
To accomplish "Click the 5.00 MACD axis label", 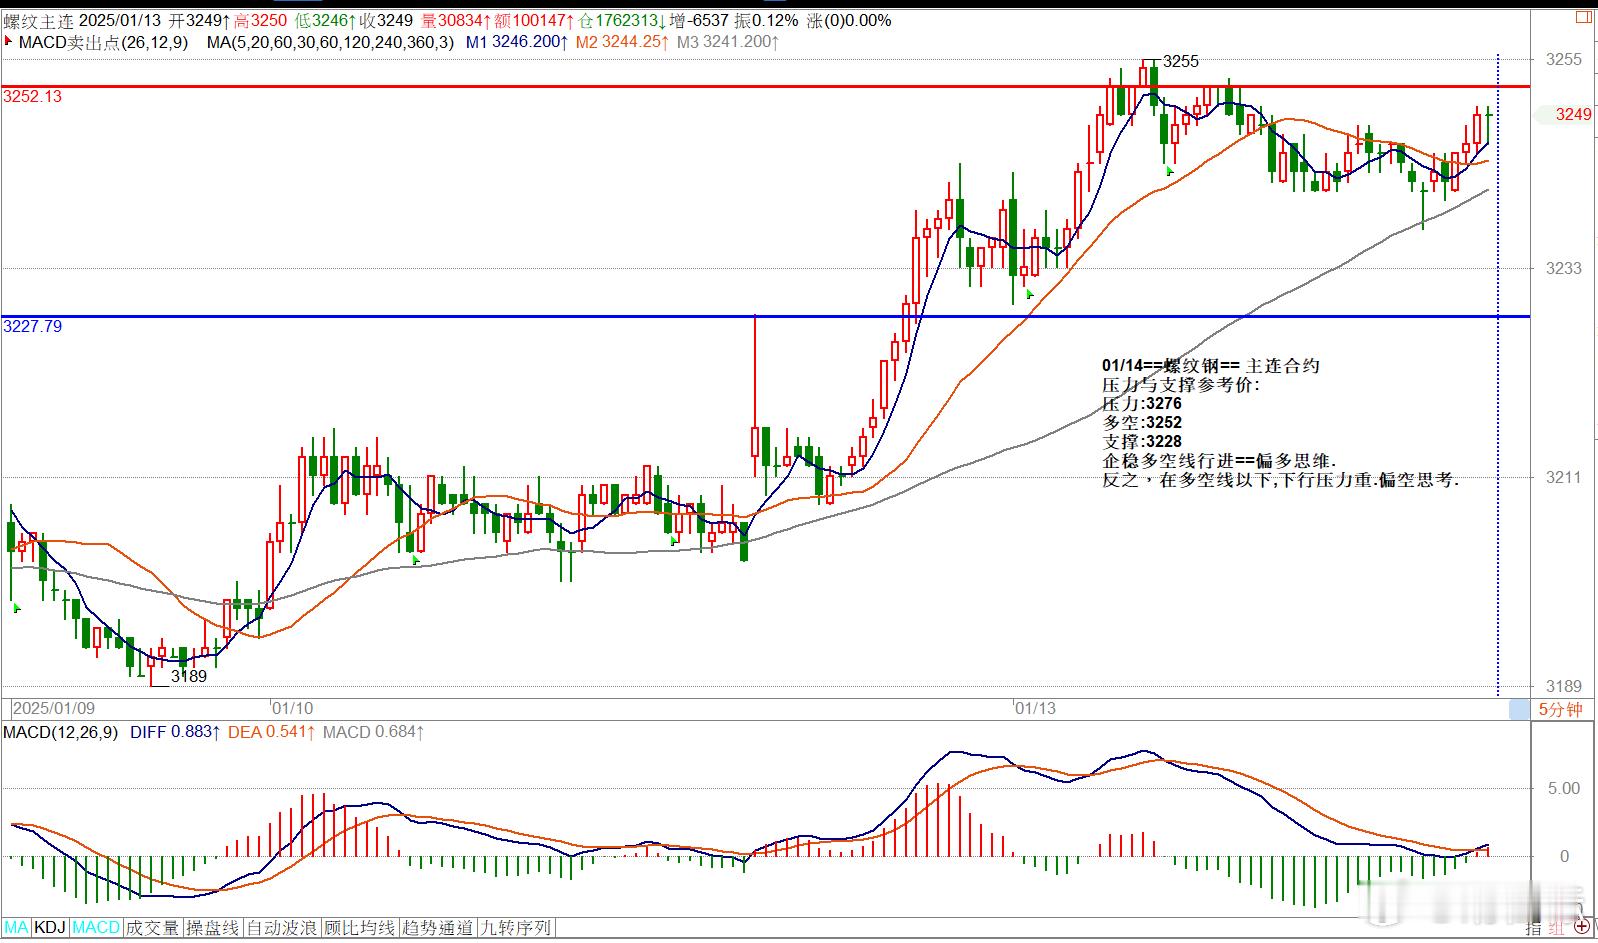I will point(1564,788).
